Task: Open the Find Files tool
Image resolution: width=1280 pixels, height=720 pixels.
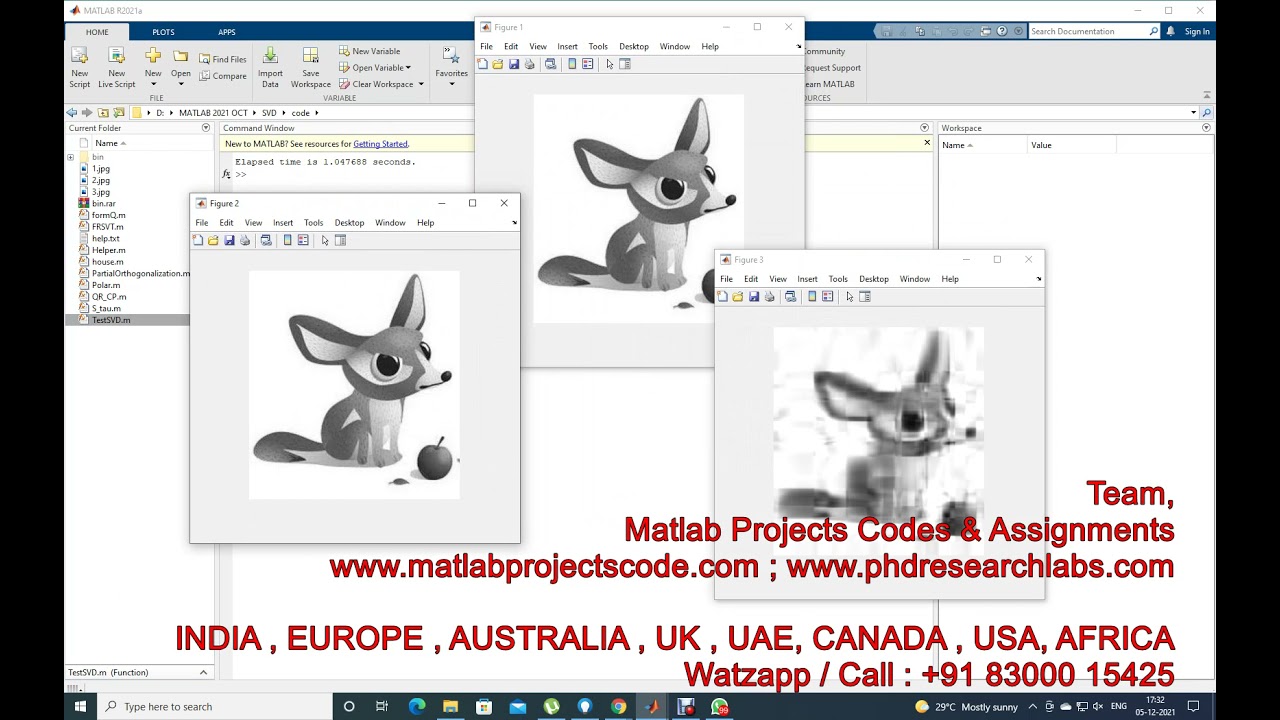Action: coord(222,59)
